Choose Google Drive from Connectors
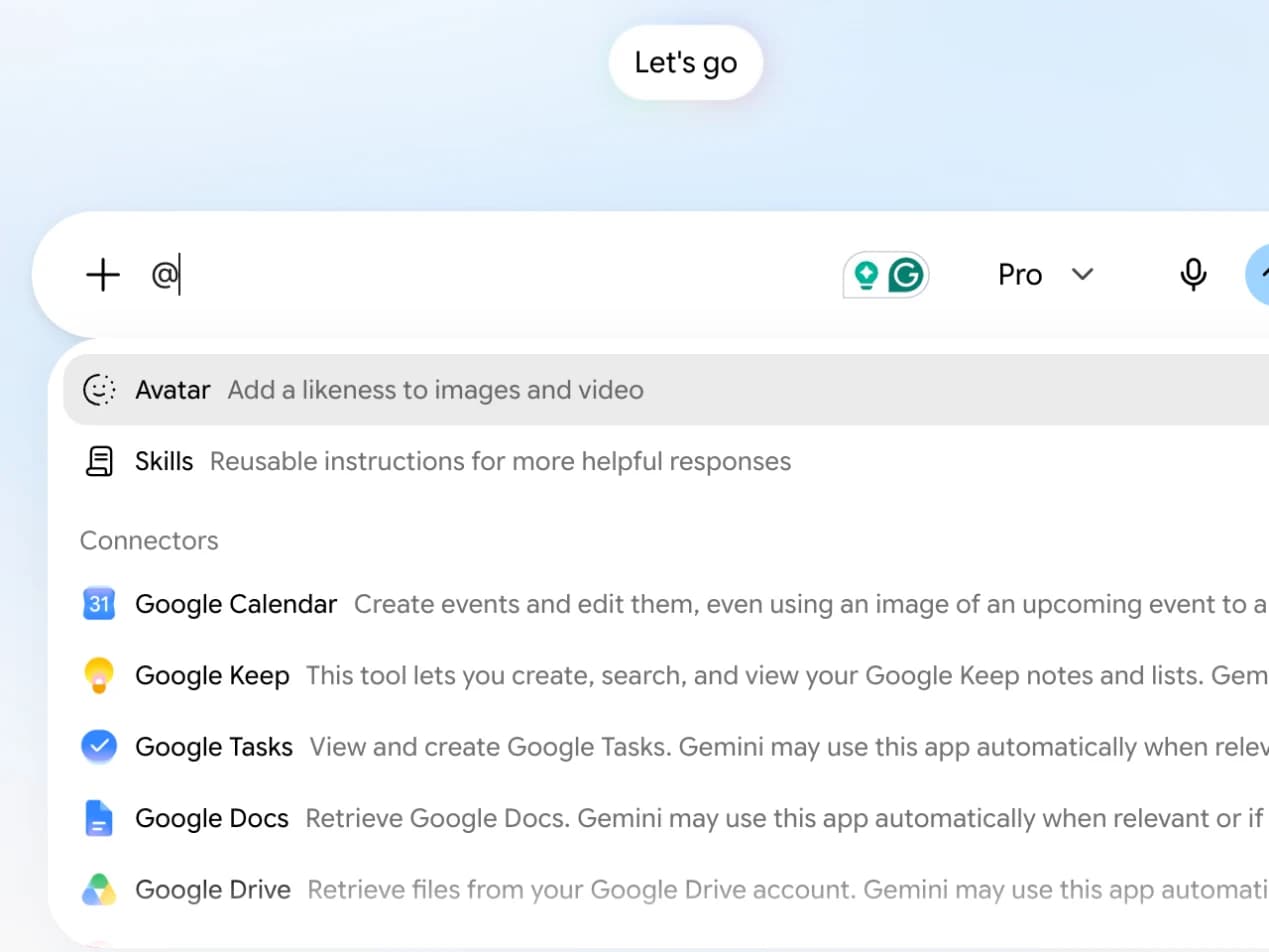The width and height of the screenshot is (1269, 952). [x=666, y=890]
